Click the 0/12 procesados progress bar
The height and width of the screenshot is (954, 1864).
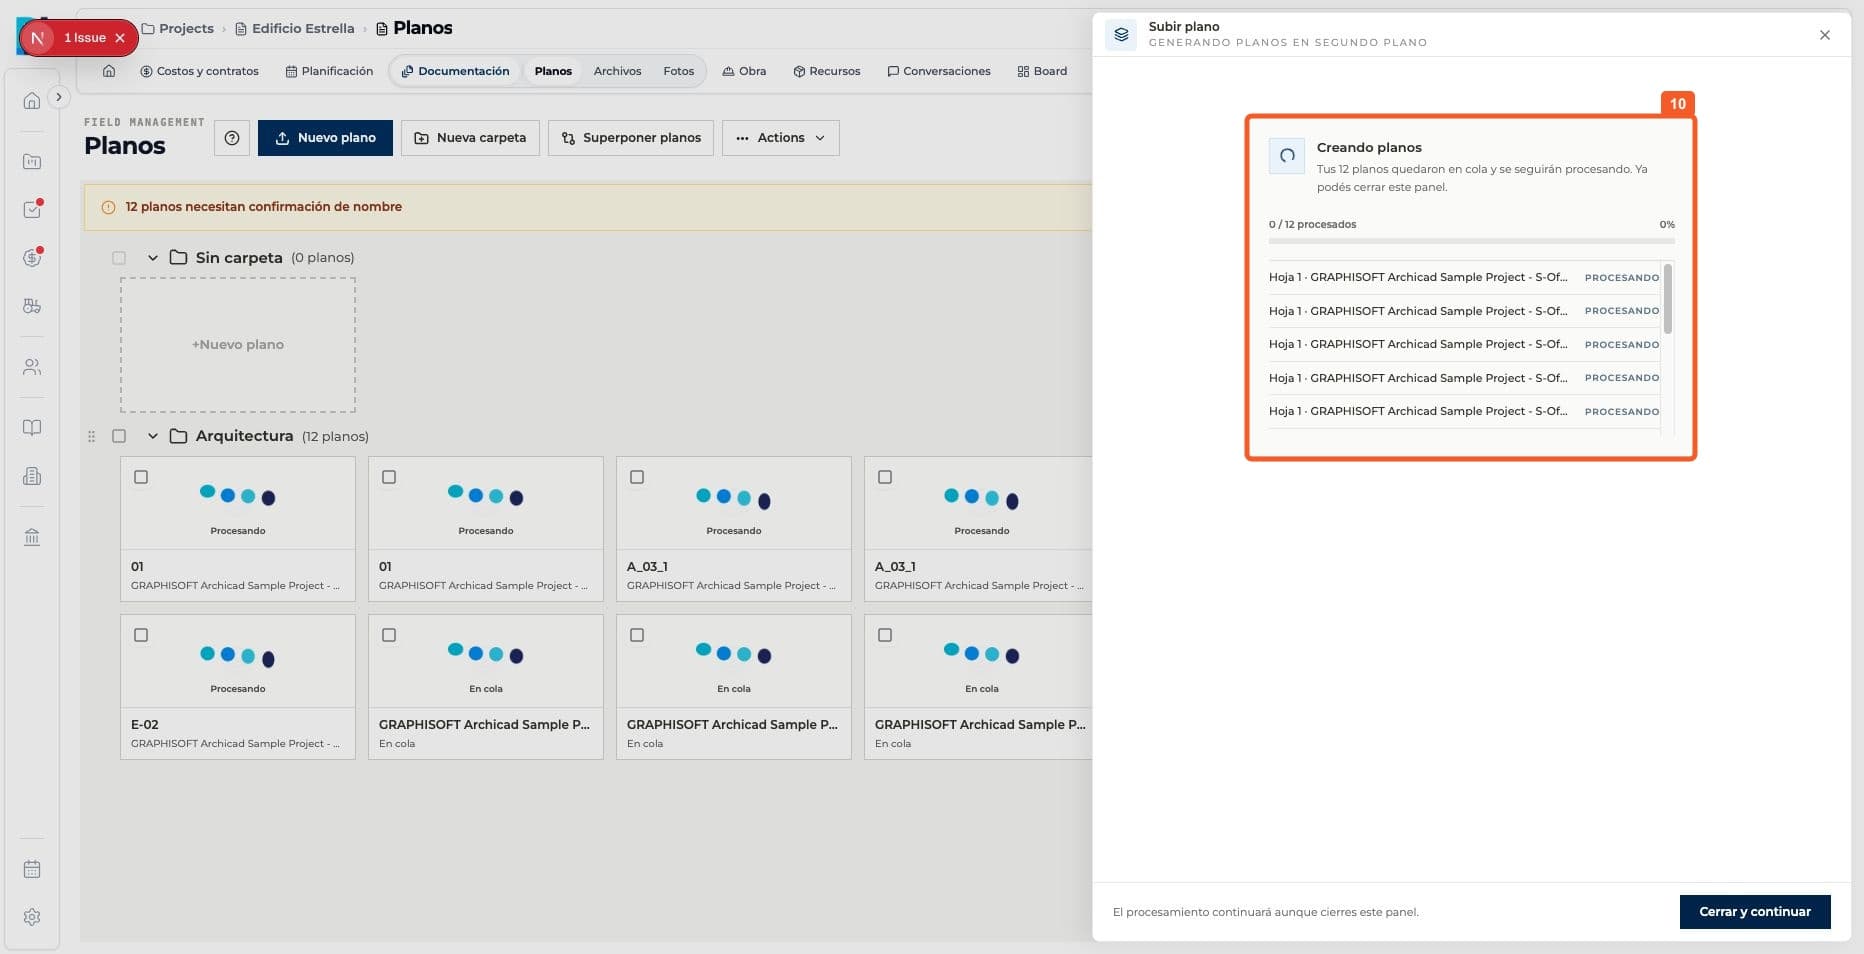coord(1472,241)
